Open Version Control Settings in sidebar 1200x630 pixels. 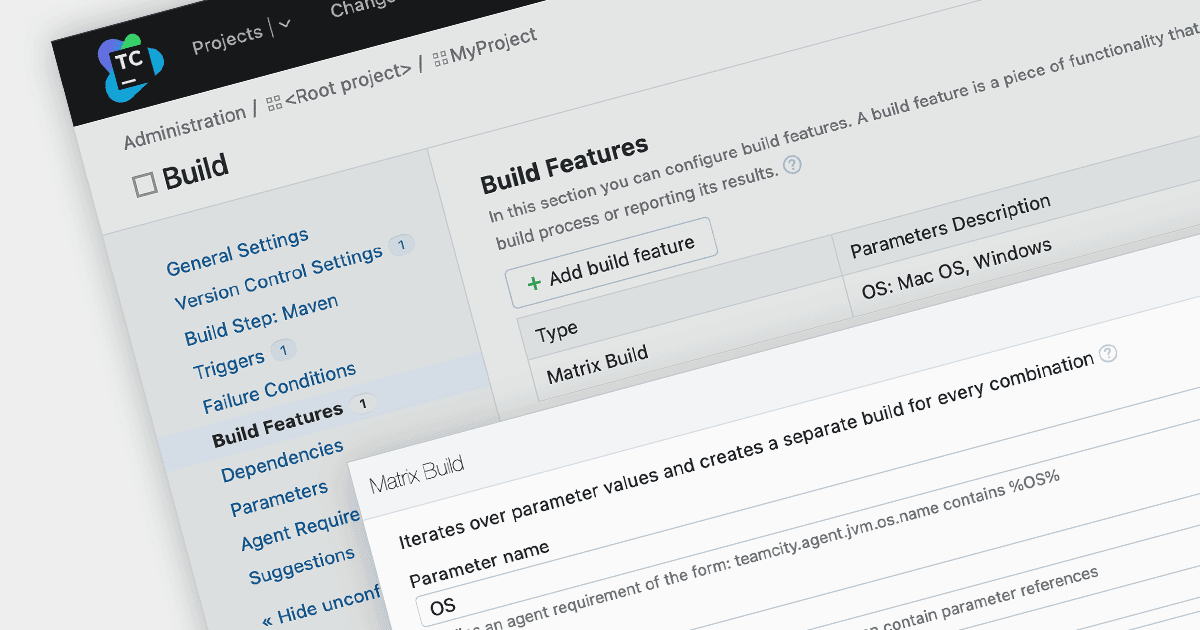[x=279, y=277]
